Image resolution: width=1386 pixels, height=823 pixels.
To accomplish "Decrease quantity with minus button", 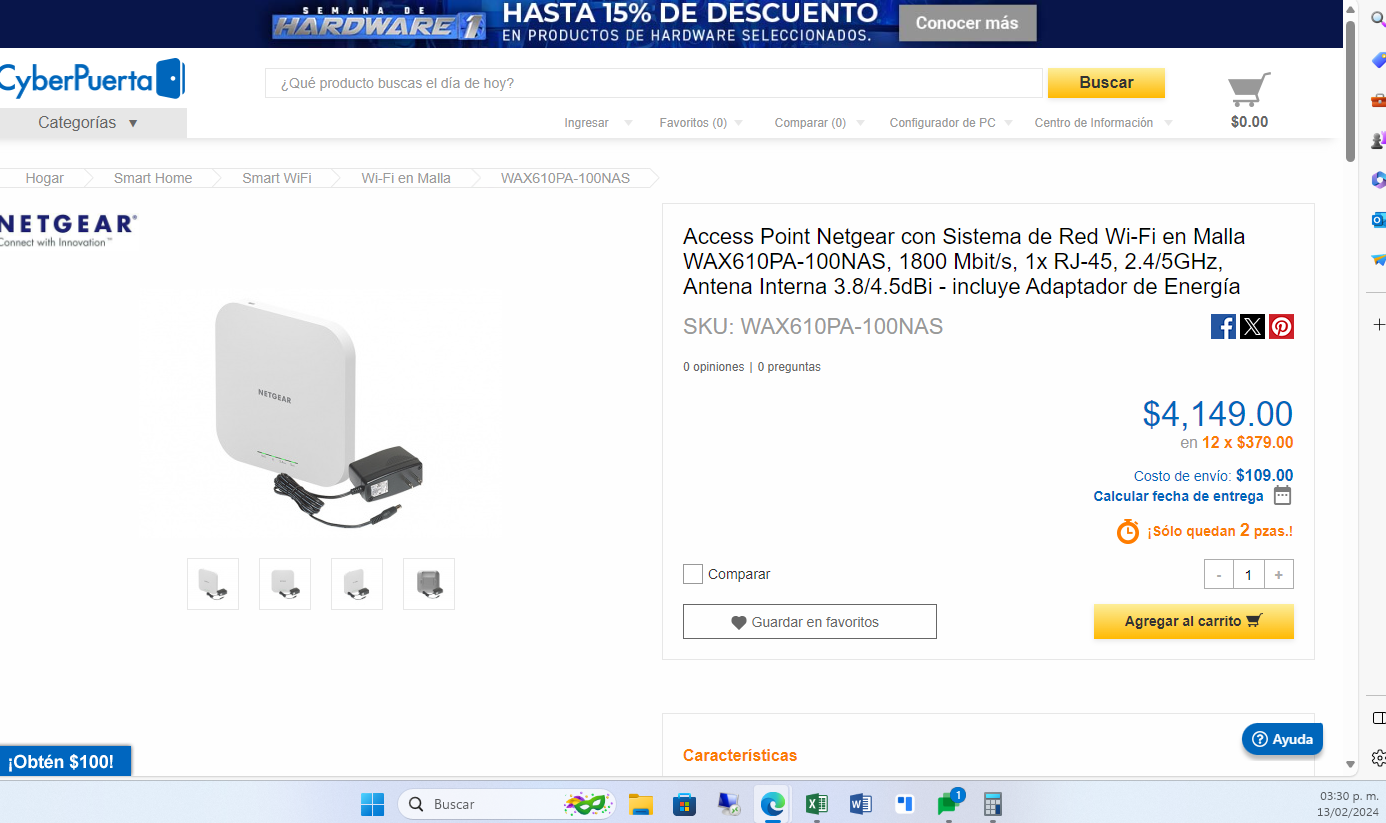I will [x=1218, y=574].
